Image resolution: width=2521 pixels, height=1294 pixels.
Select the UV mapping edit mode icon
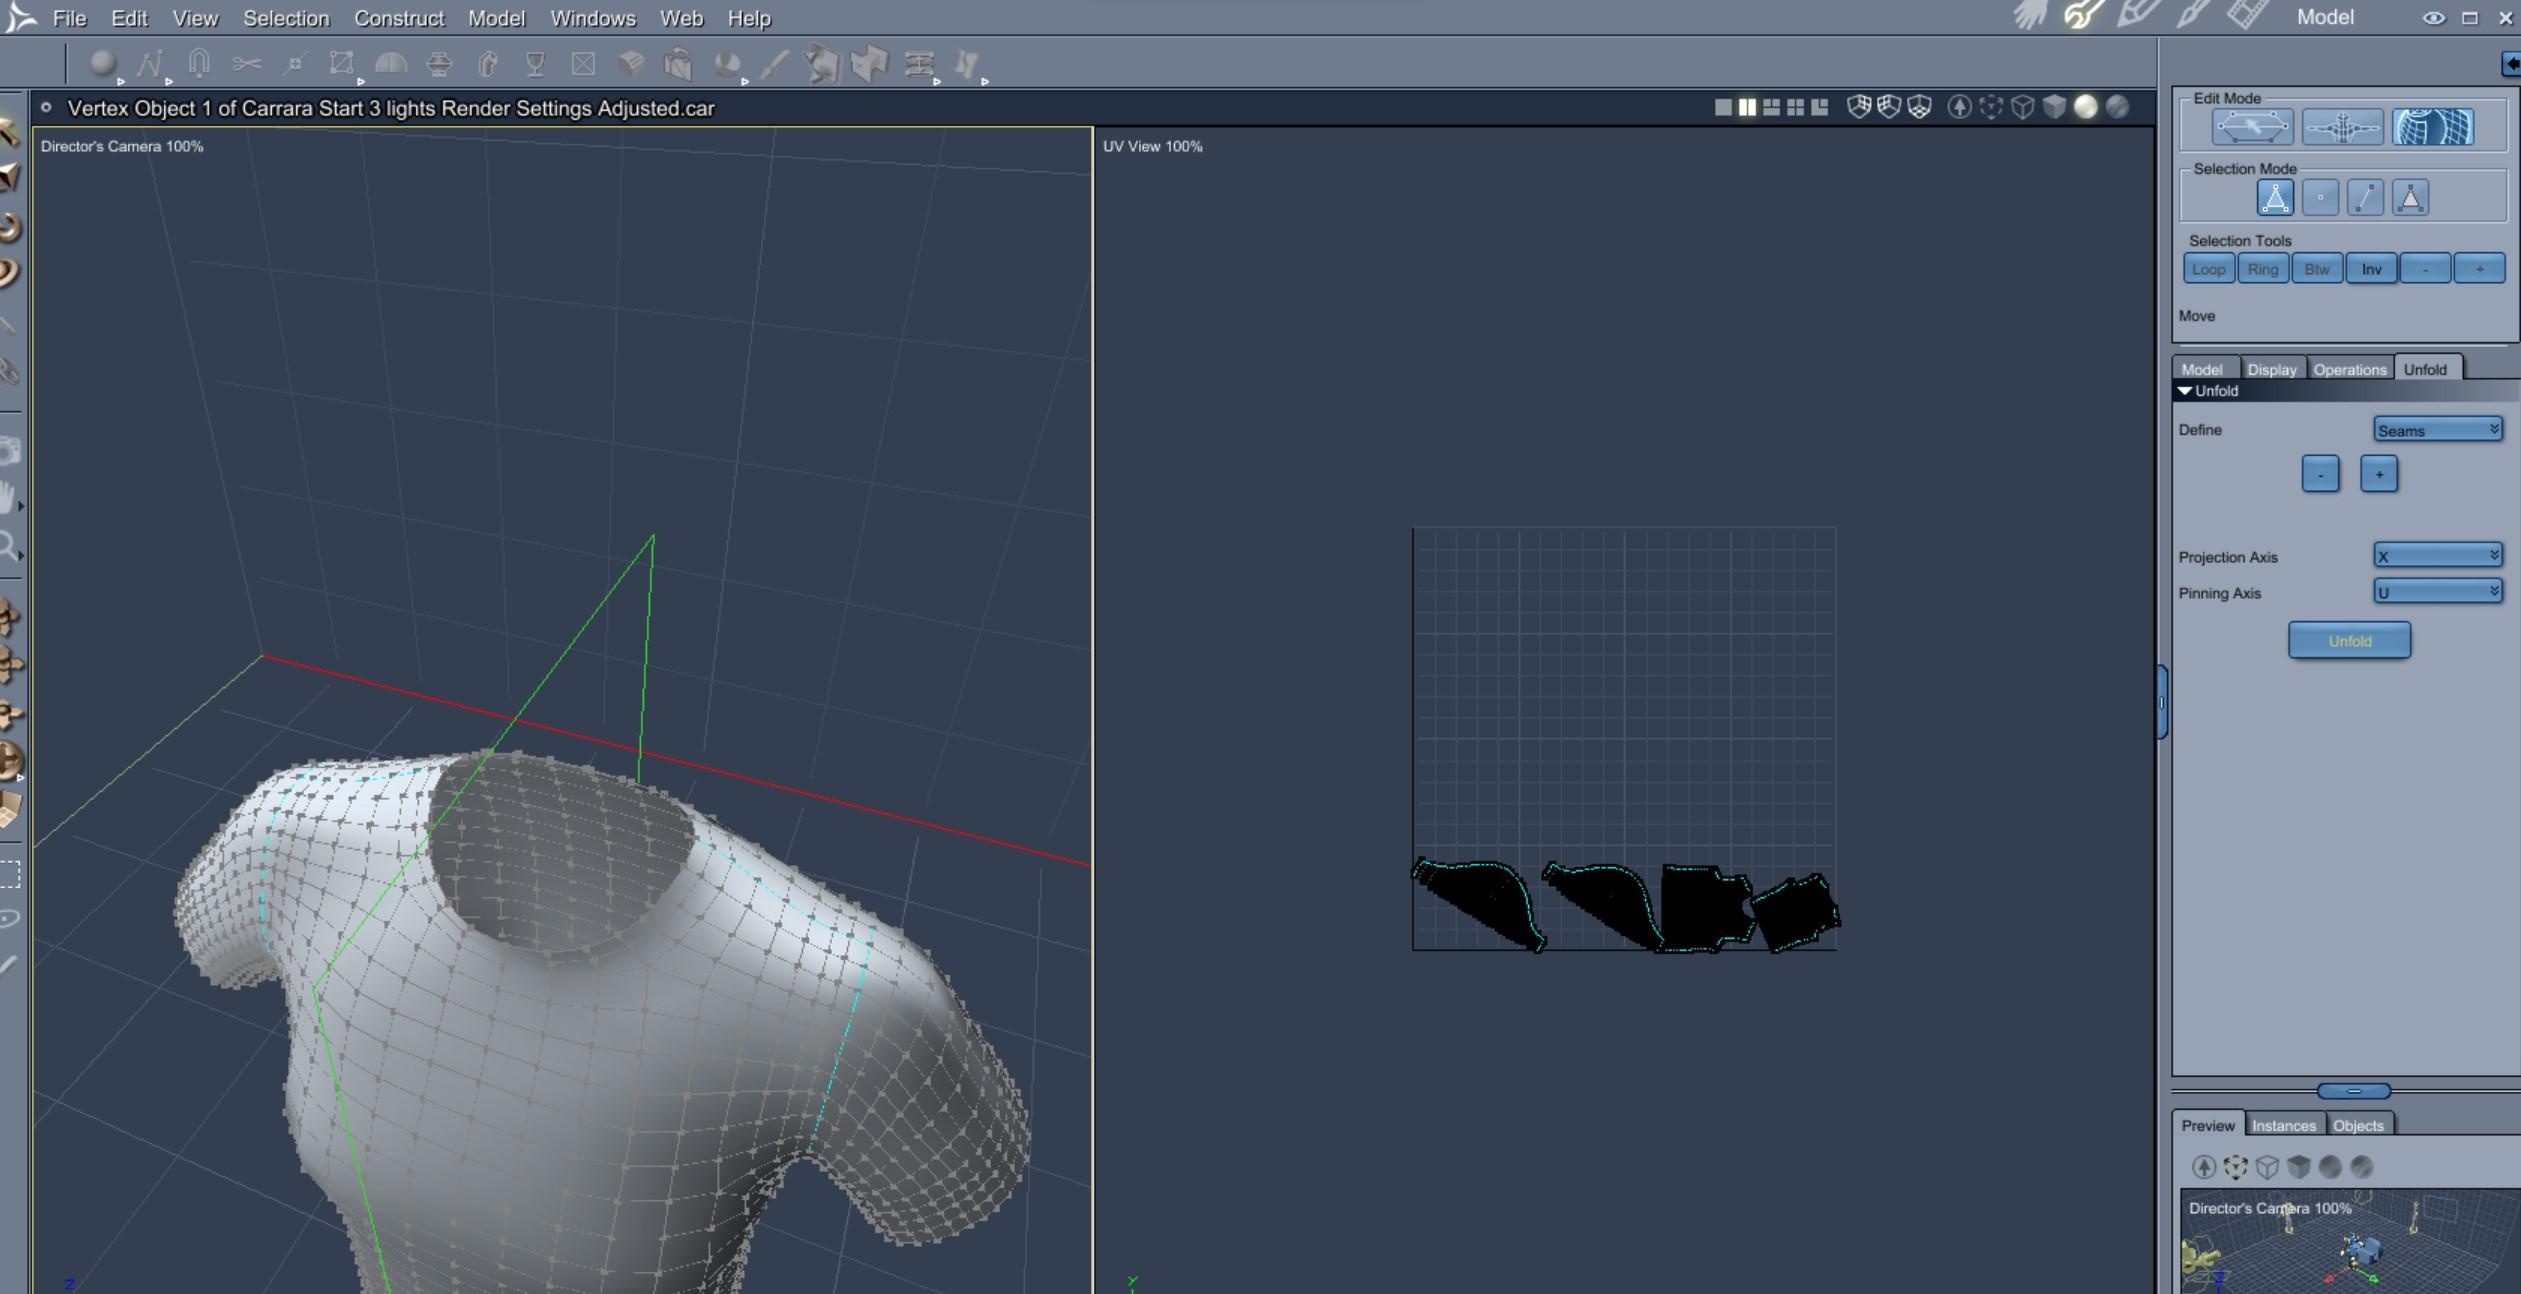pyautogui.click(x=2432, y=127)
